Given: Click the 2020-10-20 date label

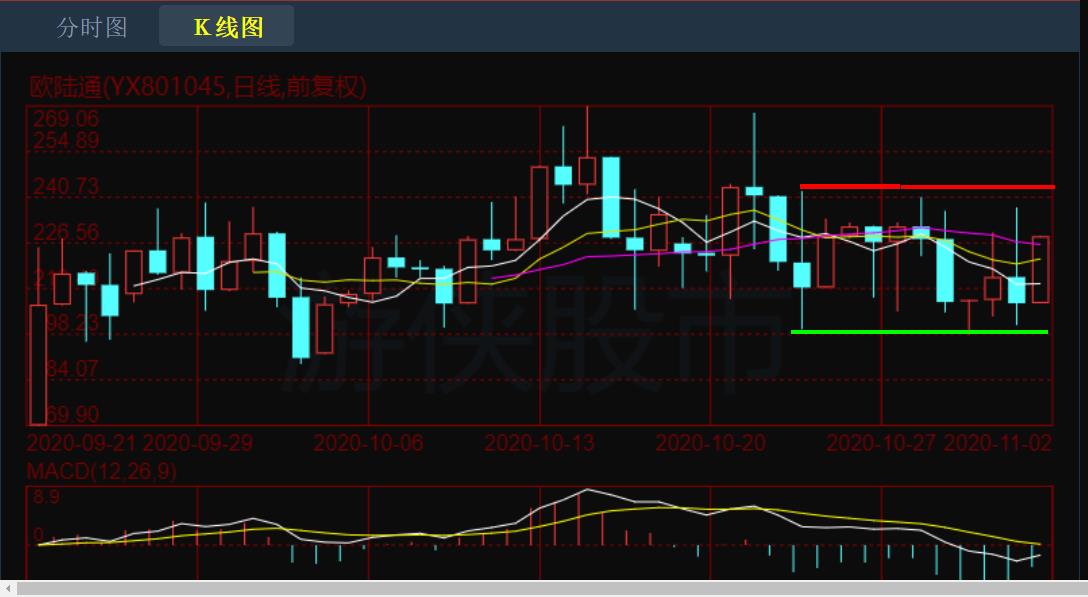Looking at the screenshot, I should point(711,443).
